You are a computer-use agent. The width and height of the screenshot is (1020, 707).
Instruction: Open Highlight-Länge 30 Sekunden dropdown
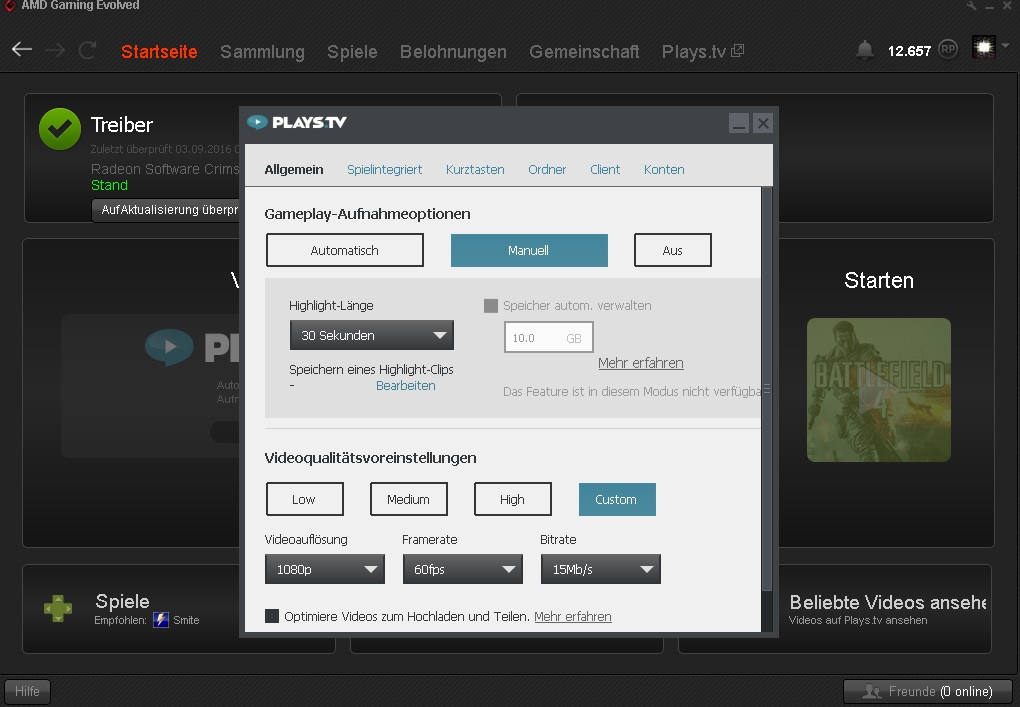click(x=371, y=336)
